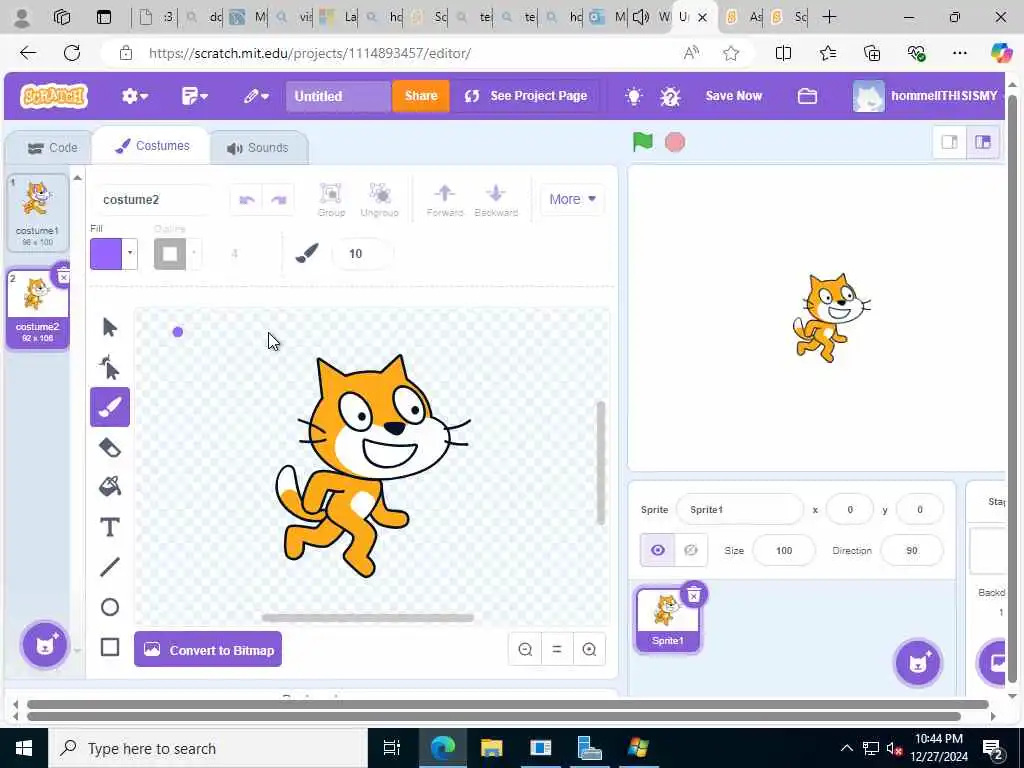Switch to the Code tab
The width and height of the screenshot is (1024, 768).
(x=52, y=148)
